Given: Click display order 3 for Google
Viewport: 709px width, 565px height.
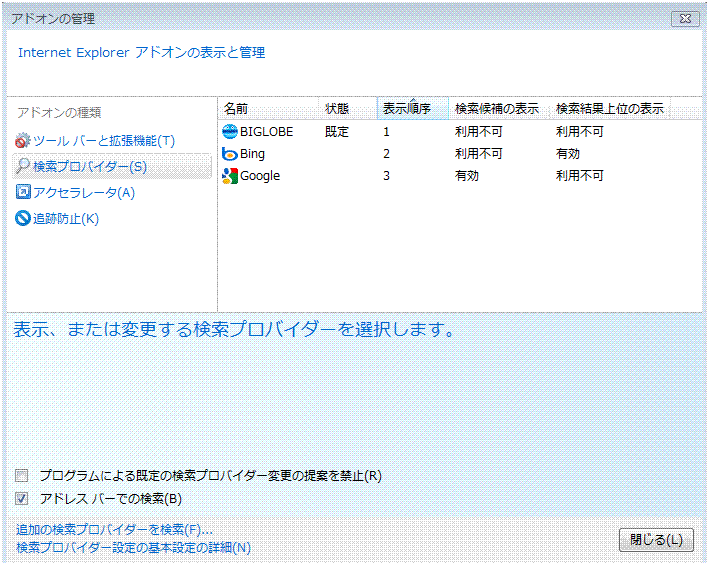Looking at the screenshot, I should point(386,176).
